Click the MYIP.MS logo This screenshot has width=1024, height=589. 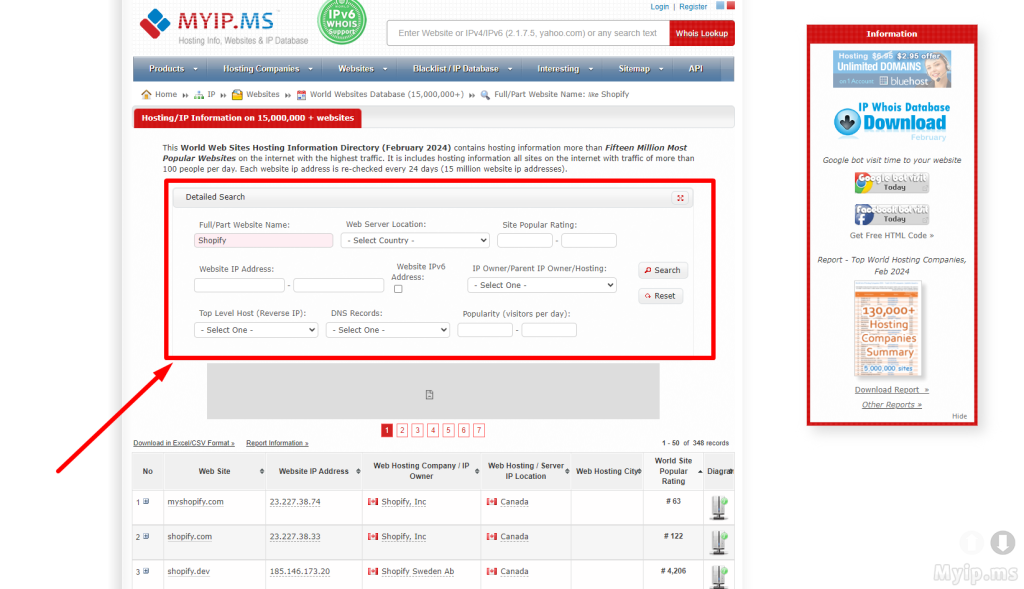[224, 26]
